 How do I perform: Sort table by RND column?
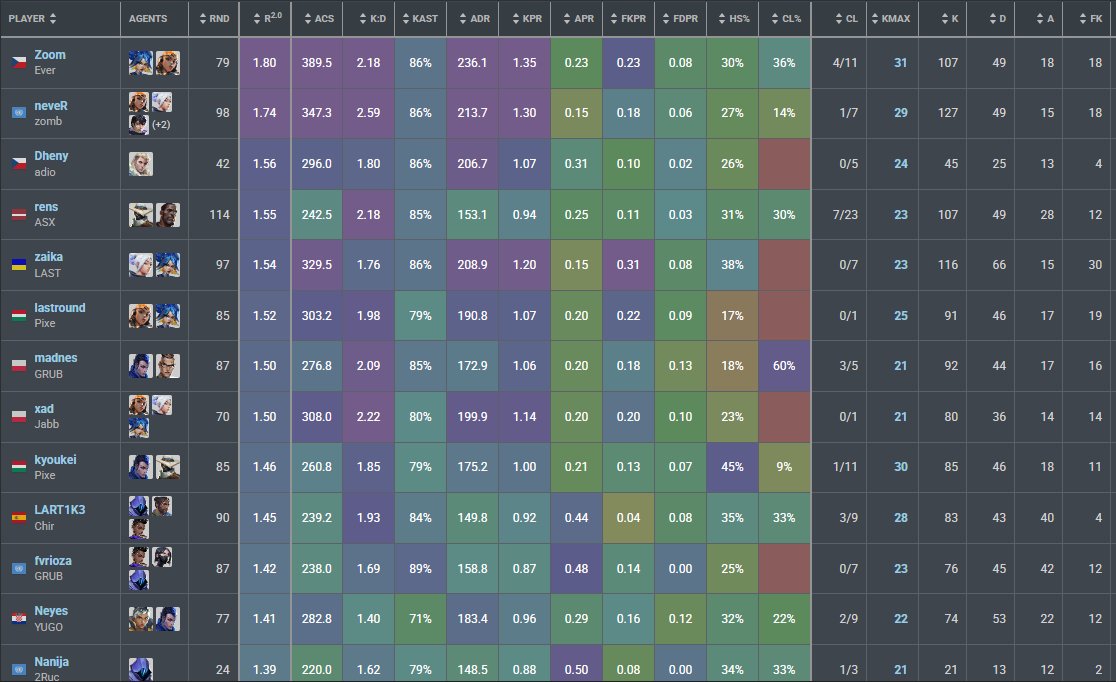click(214, 19)
